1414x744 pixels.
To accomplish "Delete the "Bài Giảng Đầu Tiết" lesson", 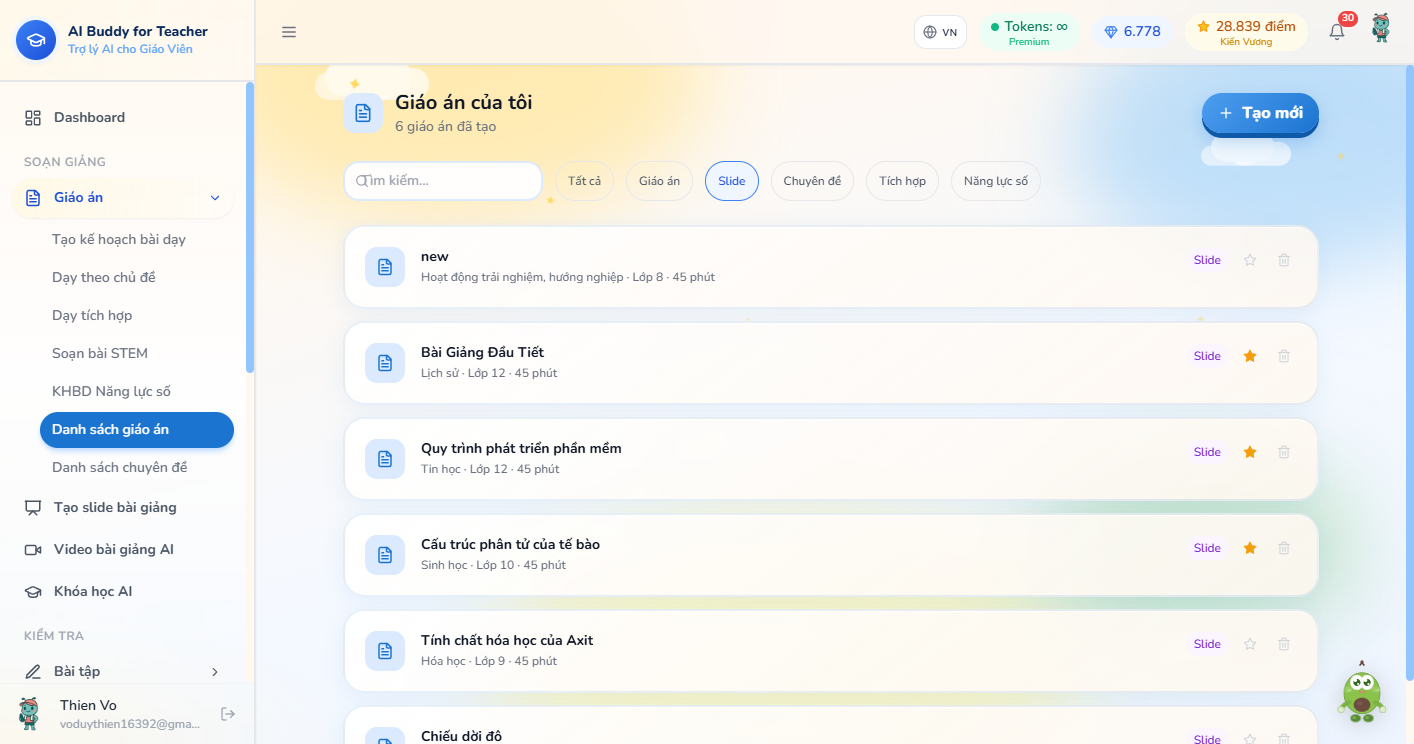I will 1284,356.
